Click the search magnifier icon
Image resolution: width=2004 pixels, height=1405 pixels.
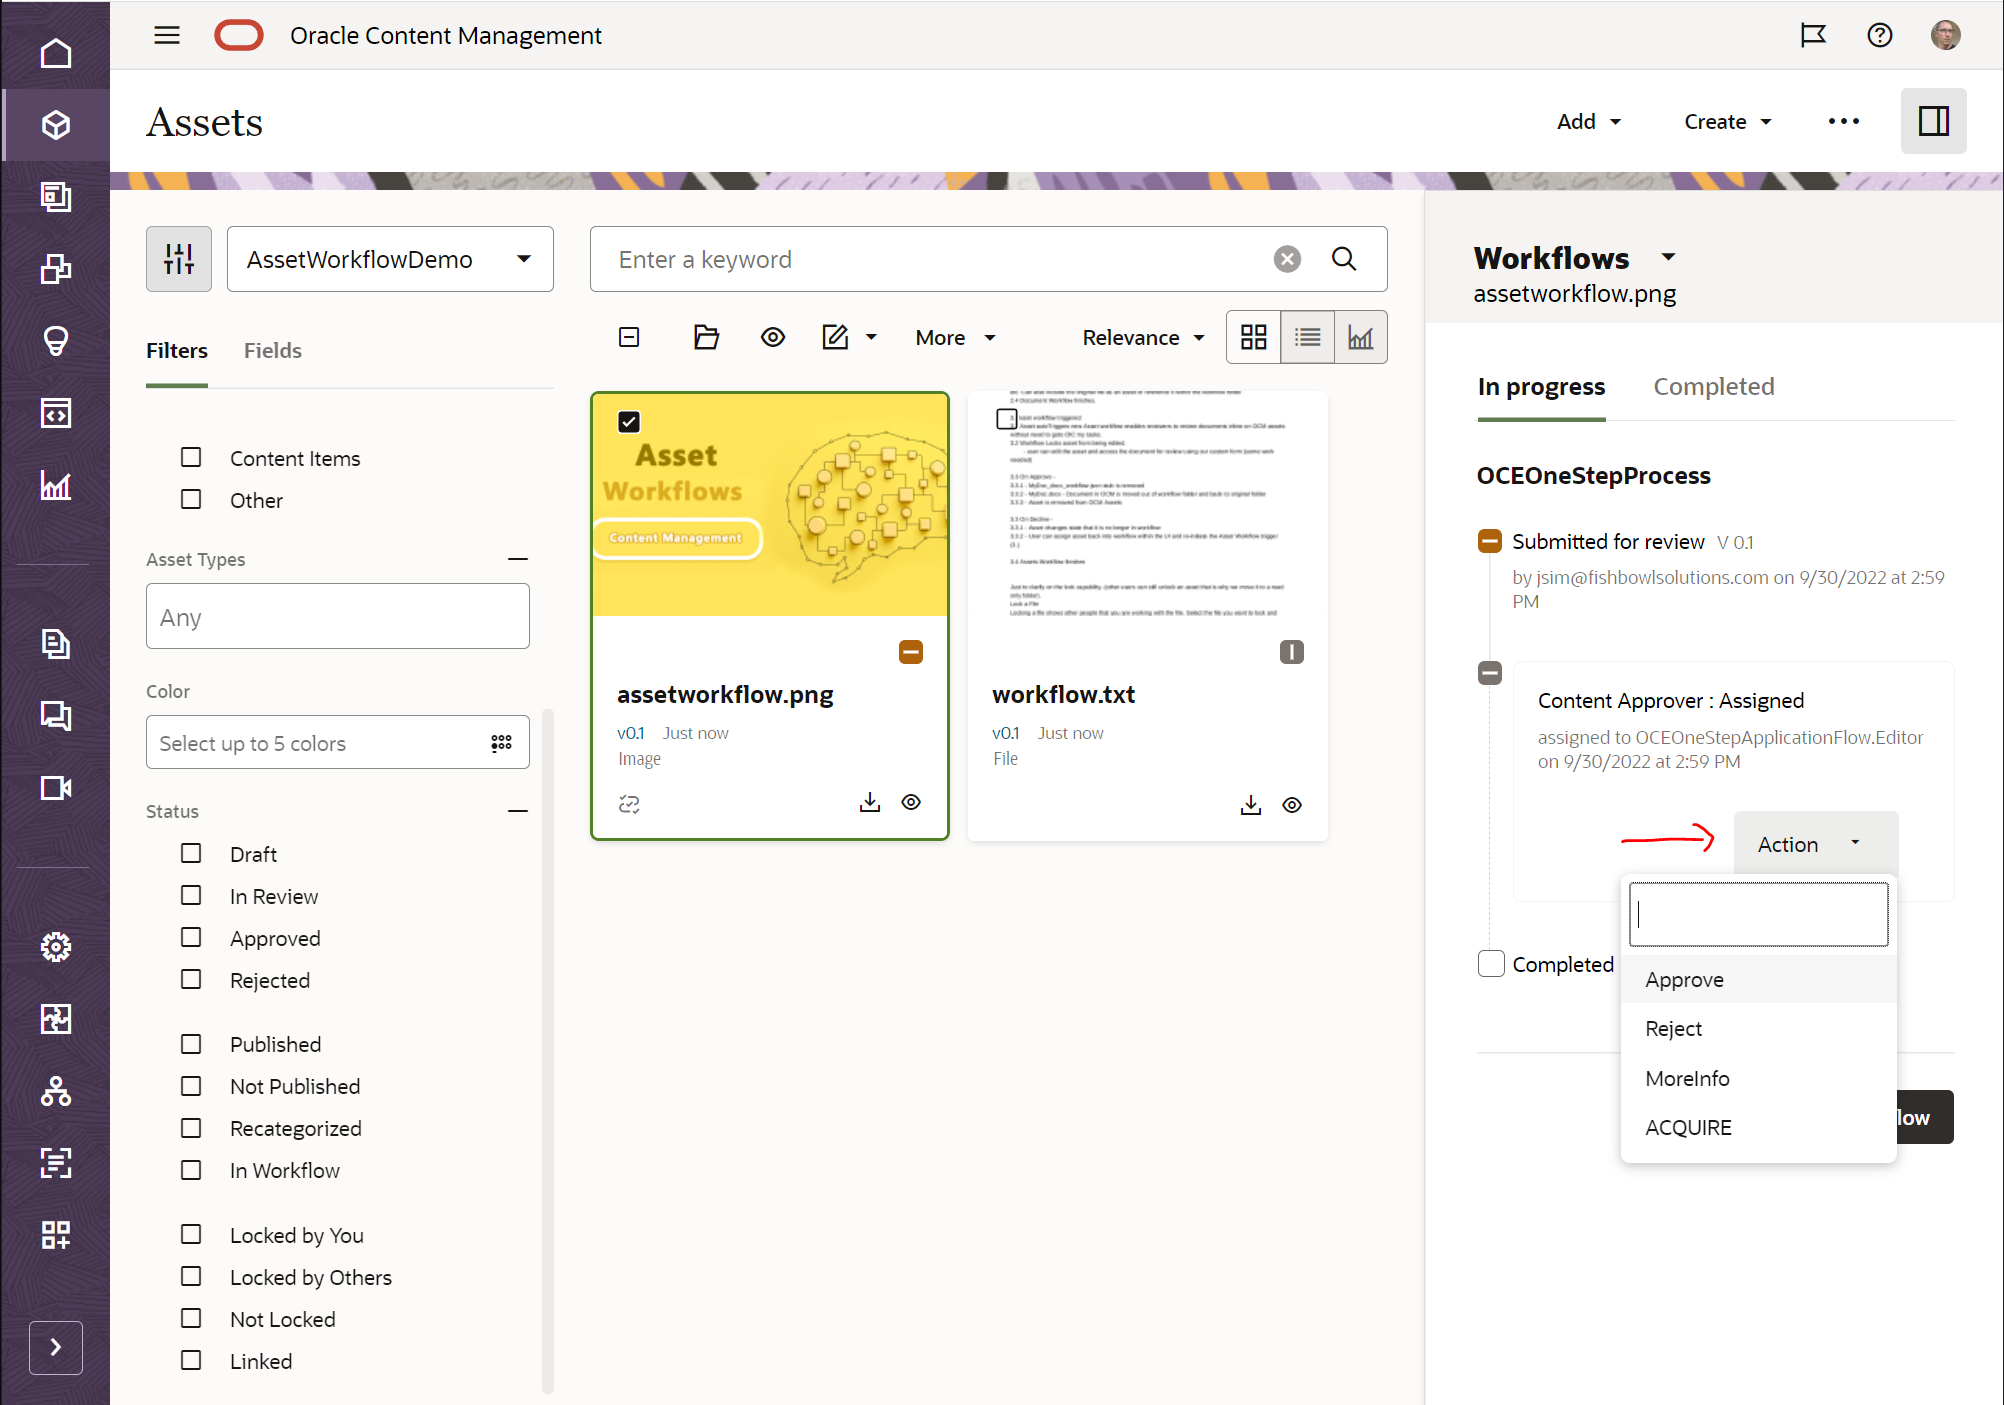click(1345, 259)
